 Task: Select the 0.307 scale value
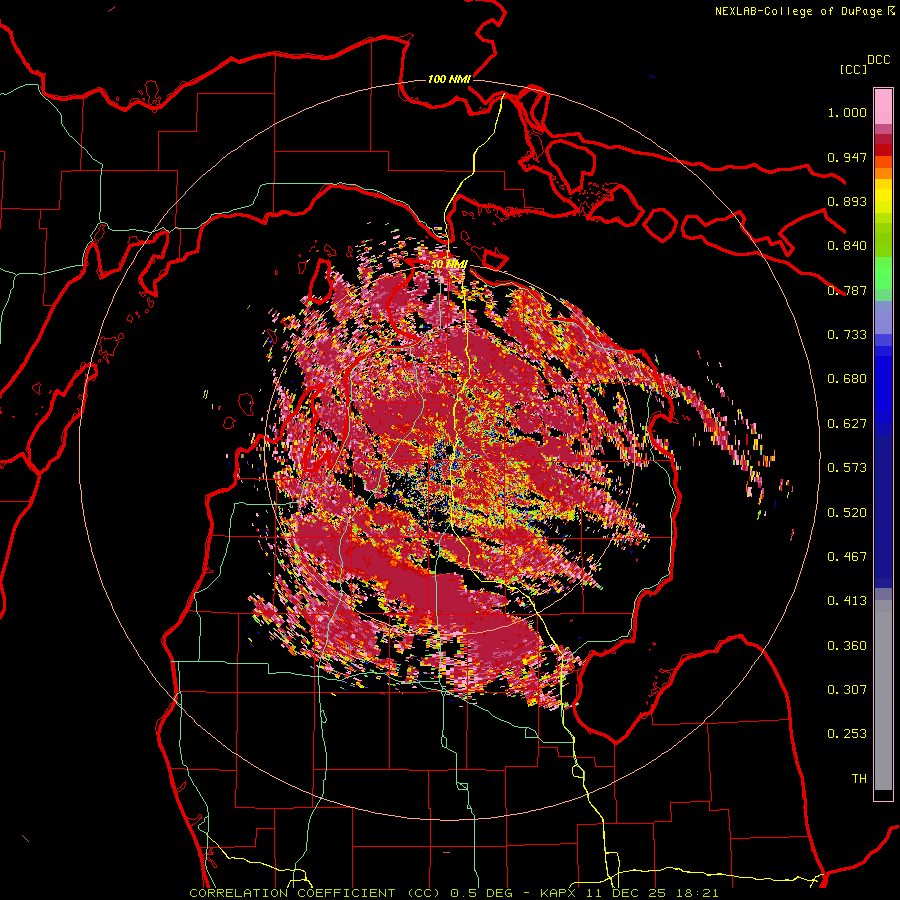click(847, 690)
